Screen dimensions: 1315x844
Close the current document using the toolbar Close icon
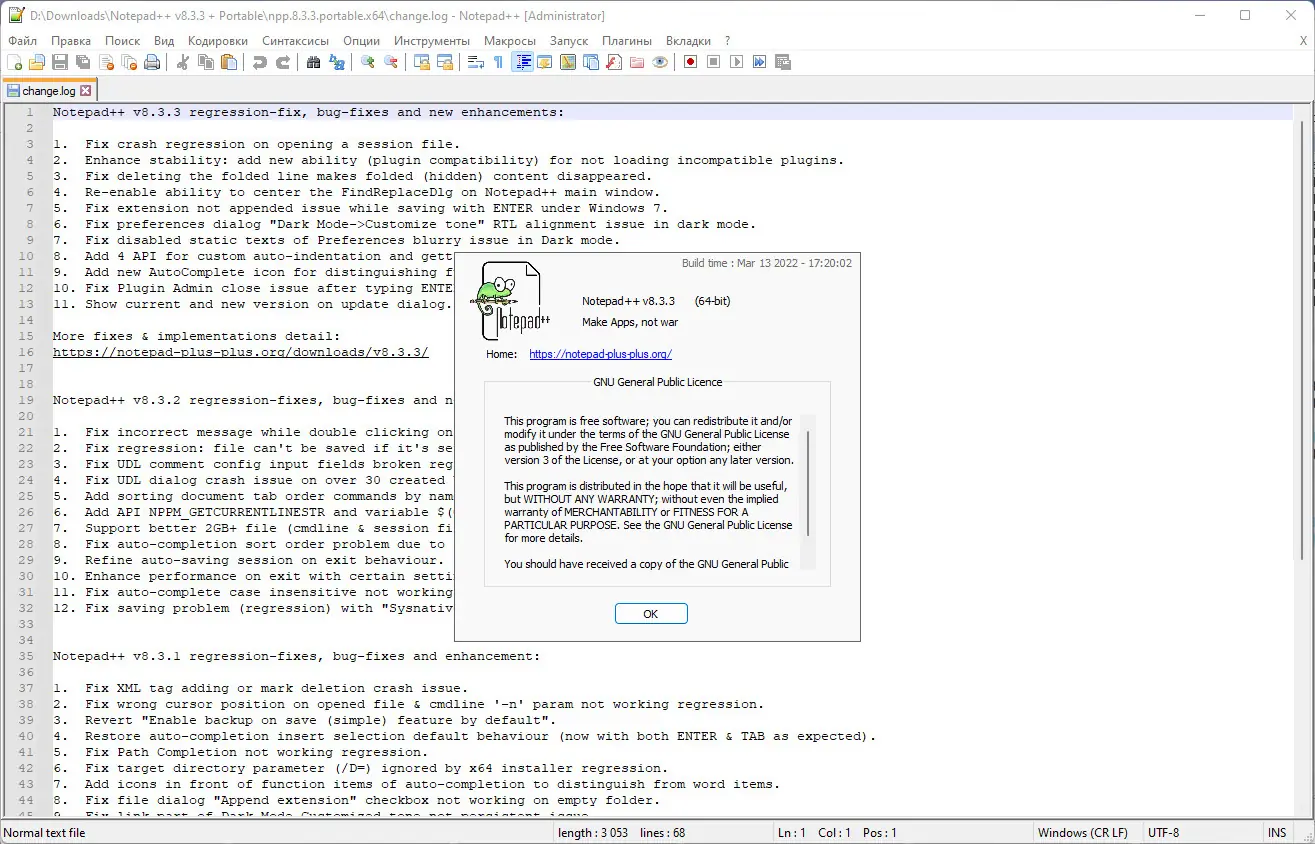pyautogui.click(x=106, y=62)
